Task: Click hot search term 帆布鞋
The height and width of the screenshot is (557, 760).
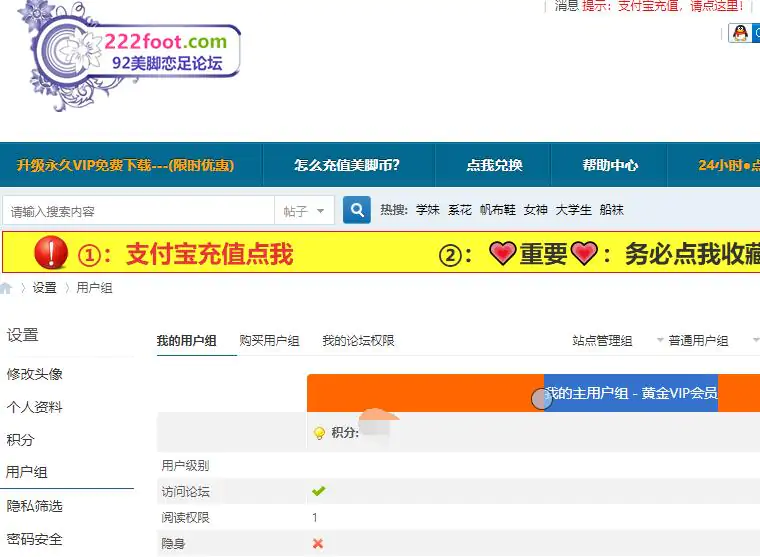Action: click(498, 210)
